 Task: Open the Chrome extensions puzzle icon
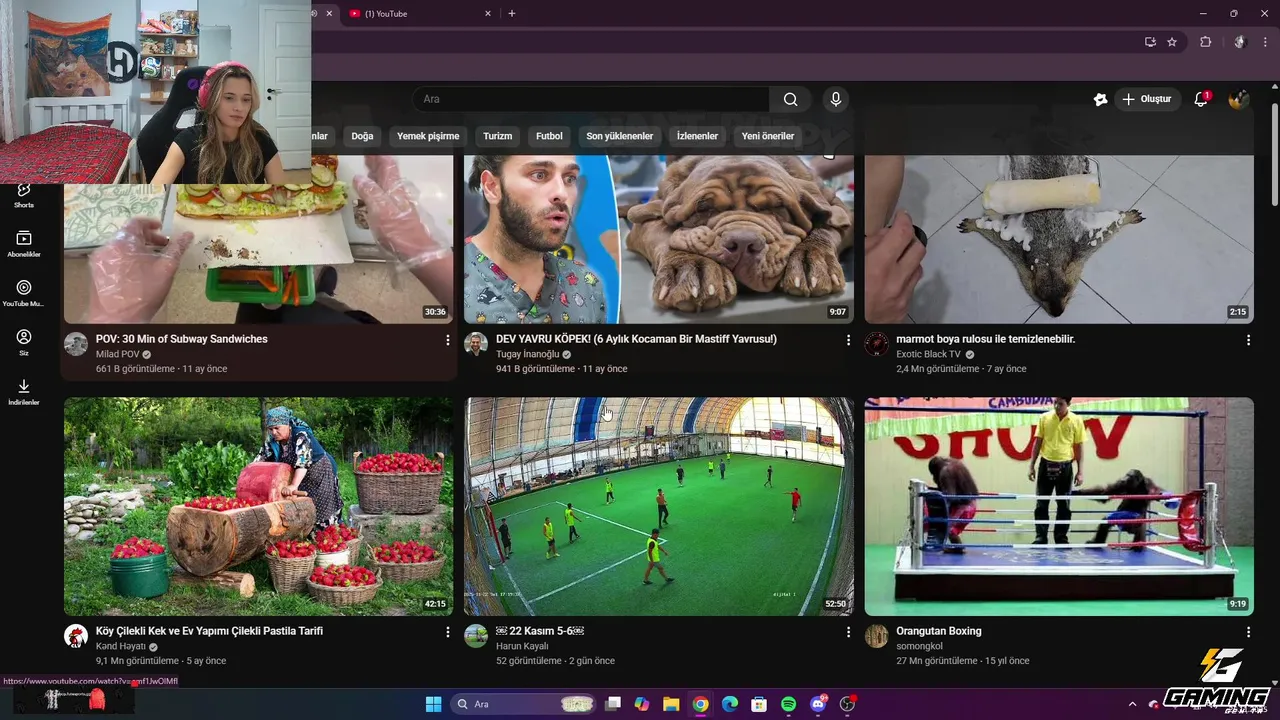(1205, 42)
